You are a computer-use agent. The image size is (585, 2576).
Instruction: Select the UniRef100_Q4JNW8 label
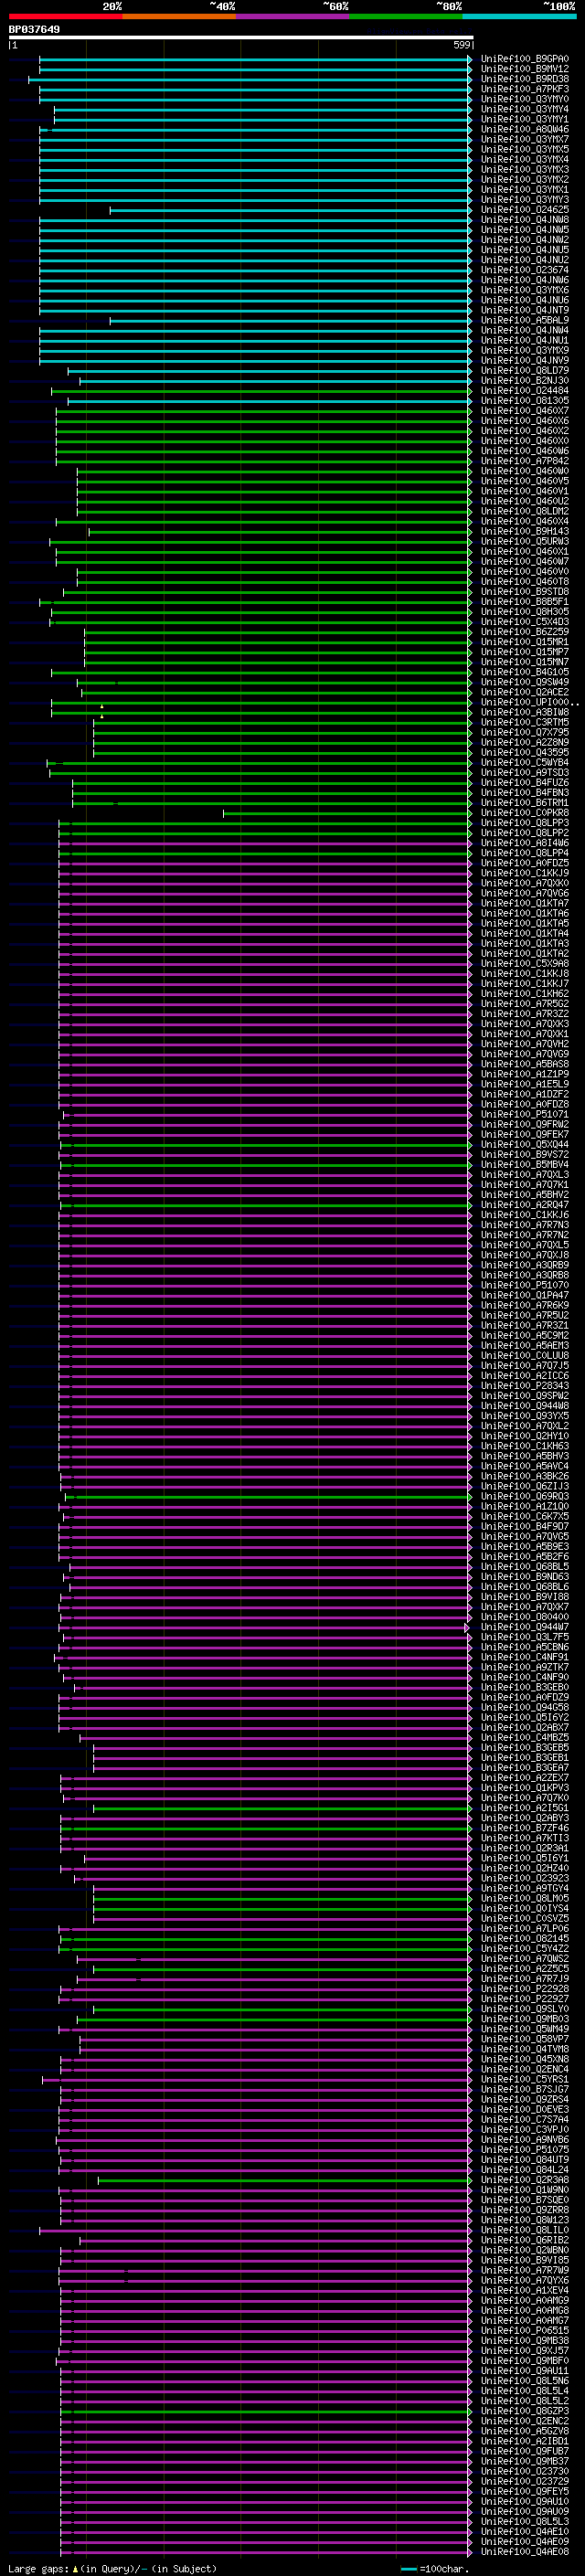(x=525, y=220)
